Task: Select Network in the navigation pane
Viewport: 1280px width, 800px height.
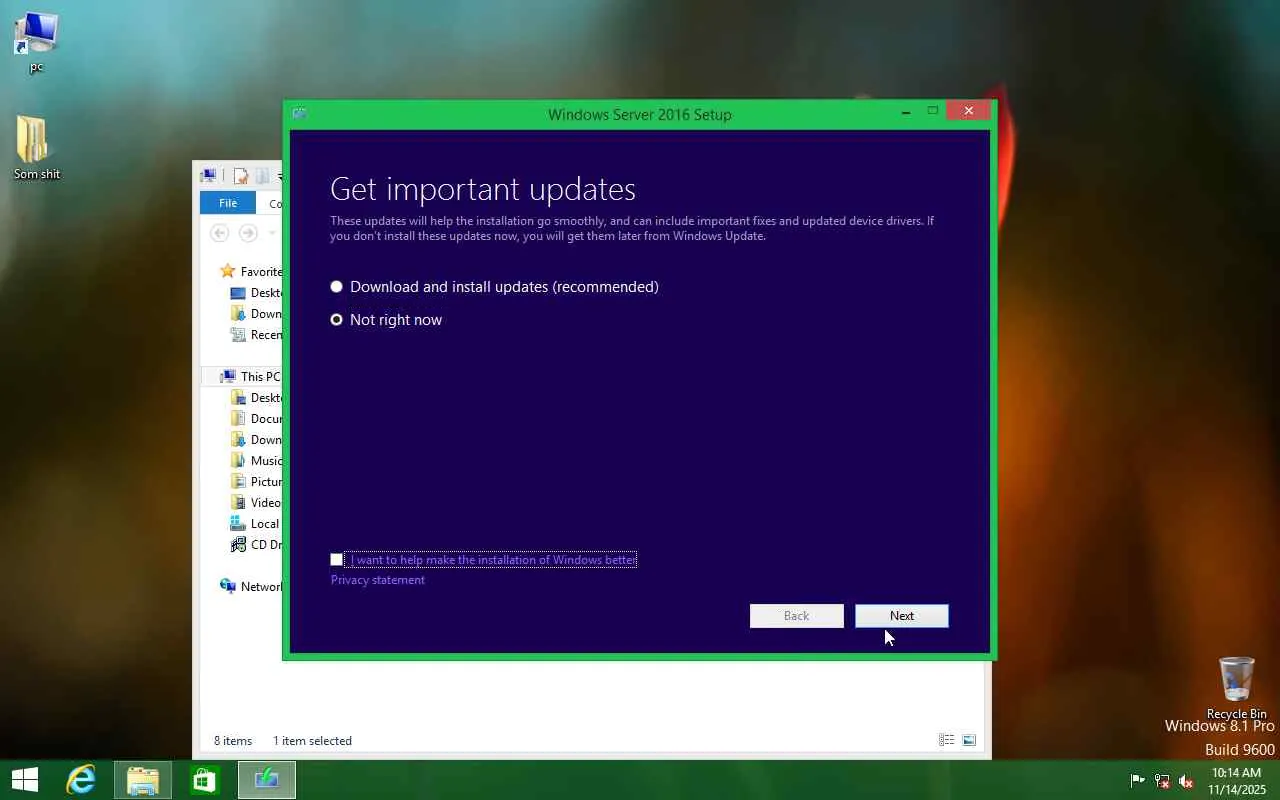Action: (x=251, y=587)
